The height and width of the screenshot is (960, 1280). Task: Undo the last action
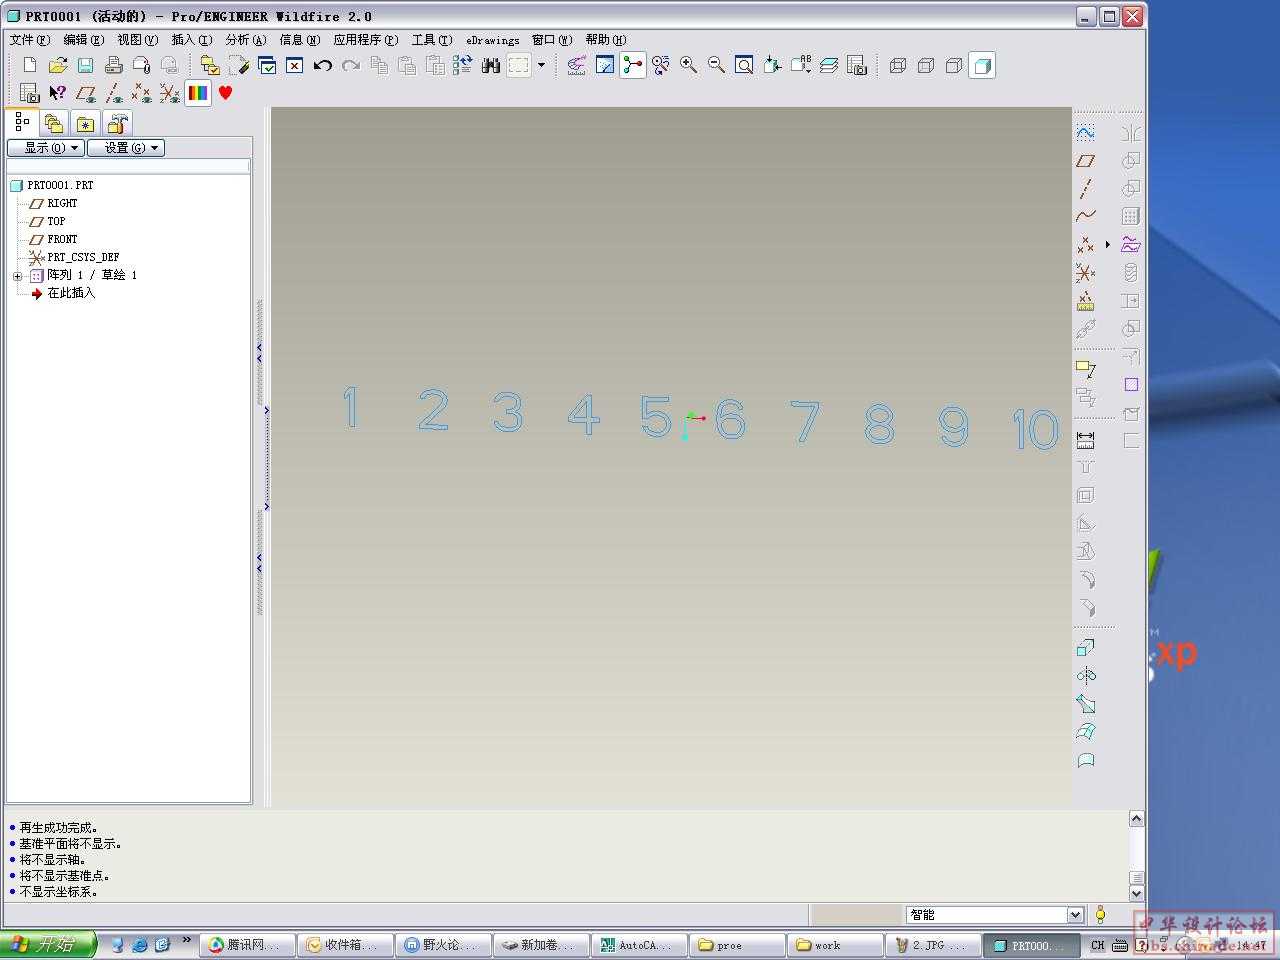point(322,66)
